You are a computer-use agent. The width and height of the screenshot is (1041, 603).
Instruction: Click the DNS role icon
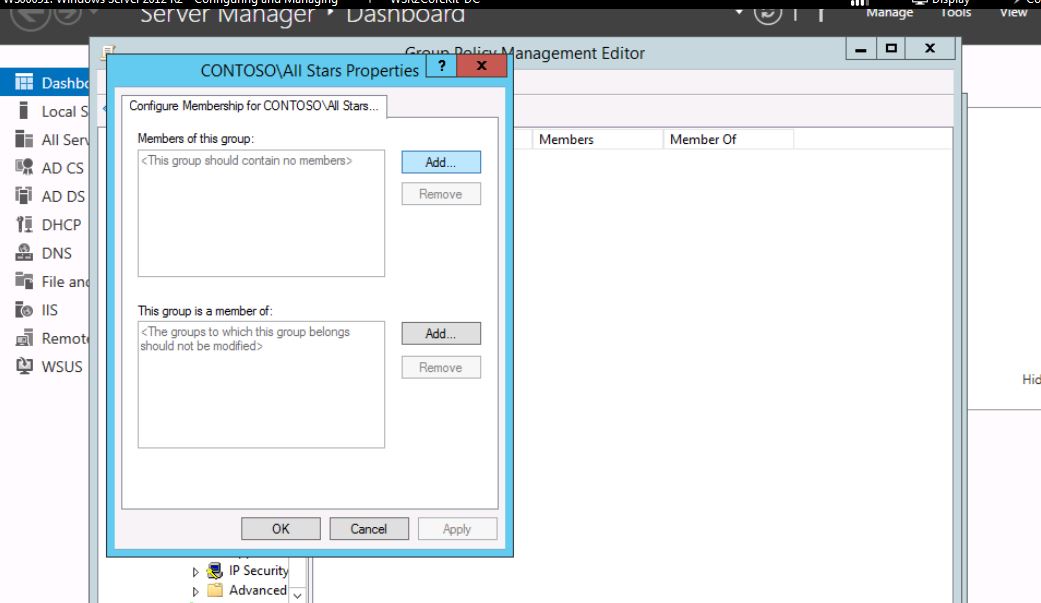point(25,253)
